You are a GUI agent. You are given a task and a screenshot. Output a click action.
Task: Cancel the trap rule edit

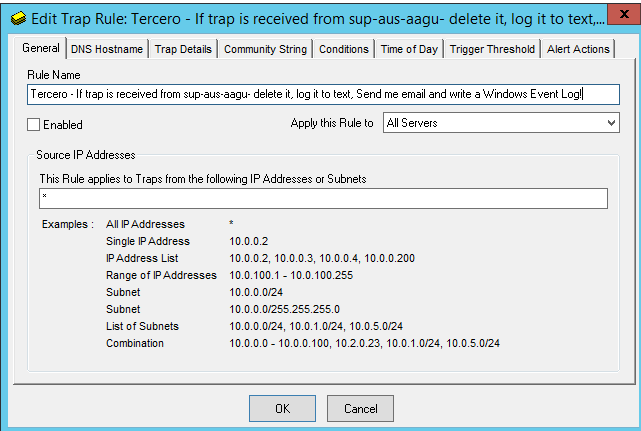coord(360,408)
